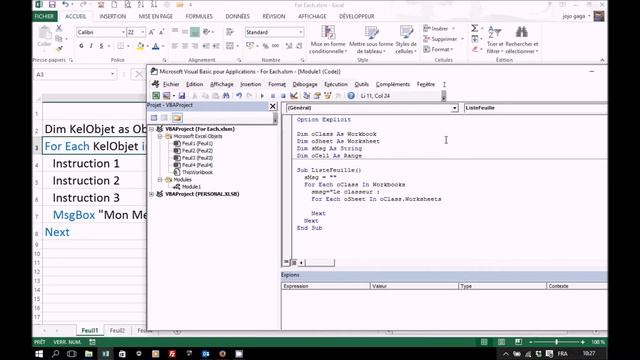Click the Excel zoom slider handle
640x360 pixels.
click(x=556, y=342)
